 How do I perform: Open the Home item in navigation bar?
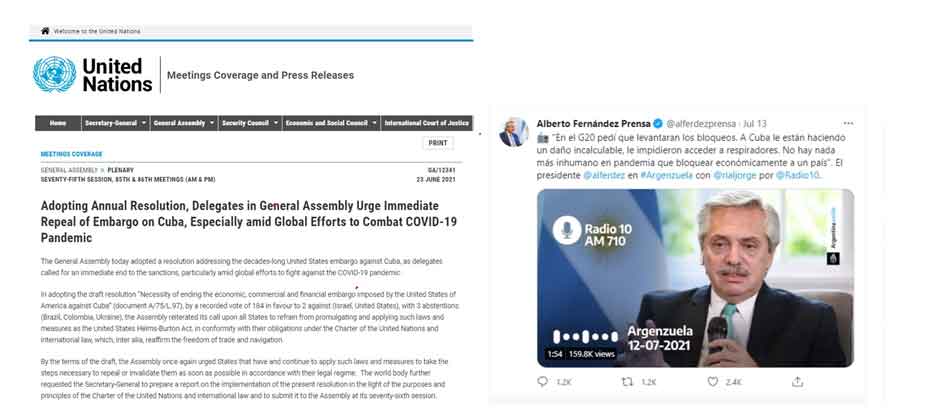tap(58, 123)
